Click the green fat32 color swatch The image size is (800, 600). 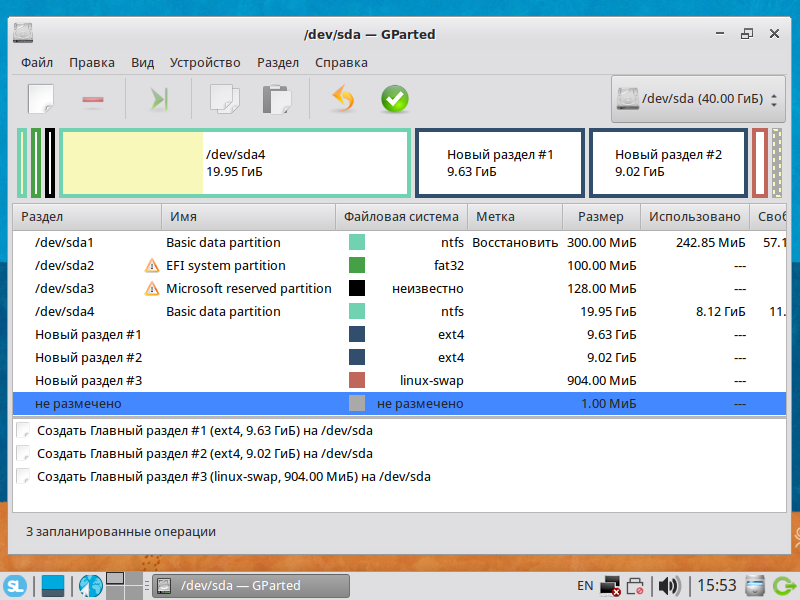pyautogui.click(x=357, y=265)
